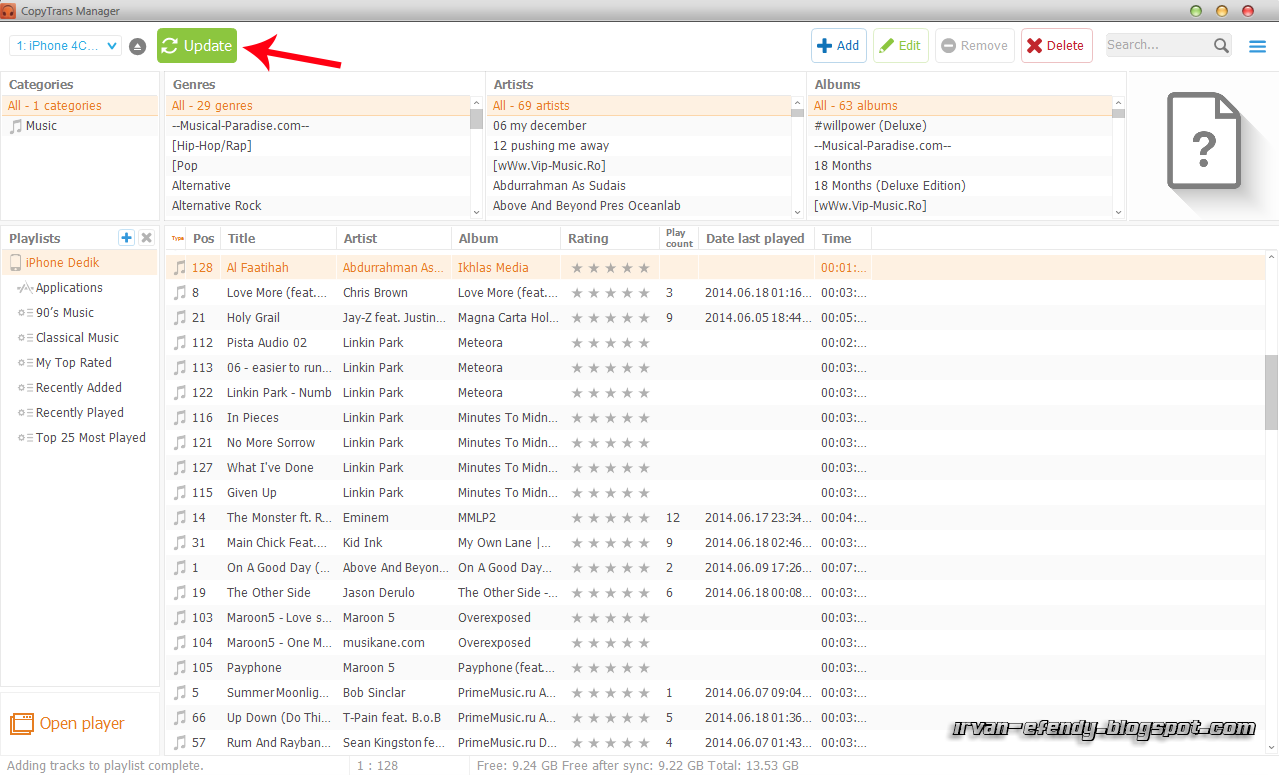Open the player via Open player
The height and width of the screenshot is (775, 1279).
(67, 724)
